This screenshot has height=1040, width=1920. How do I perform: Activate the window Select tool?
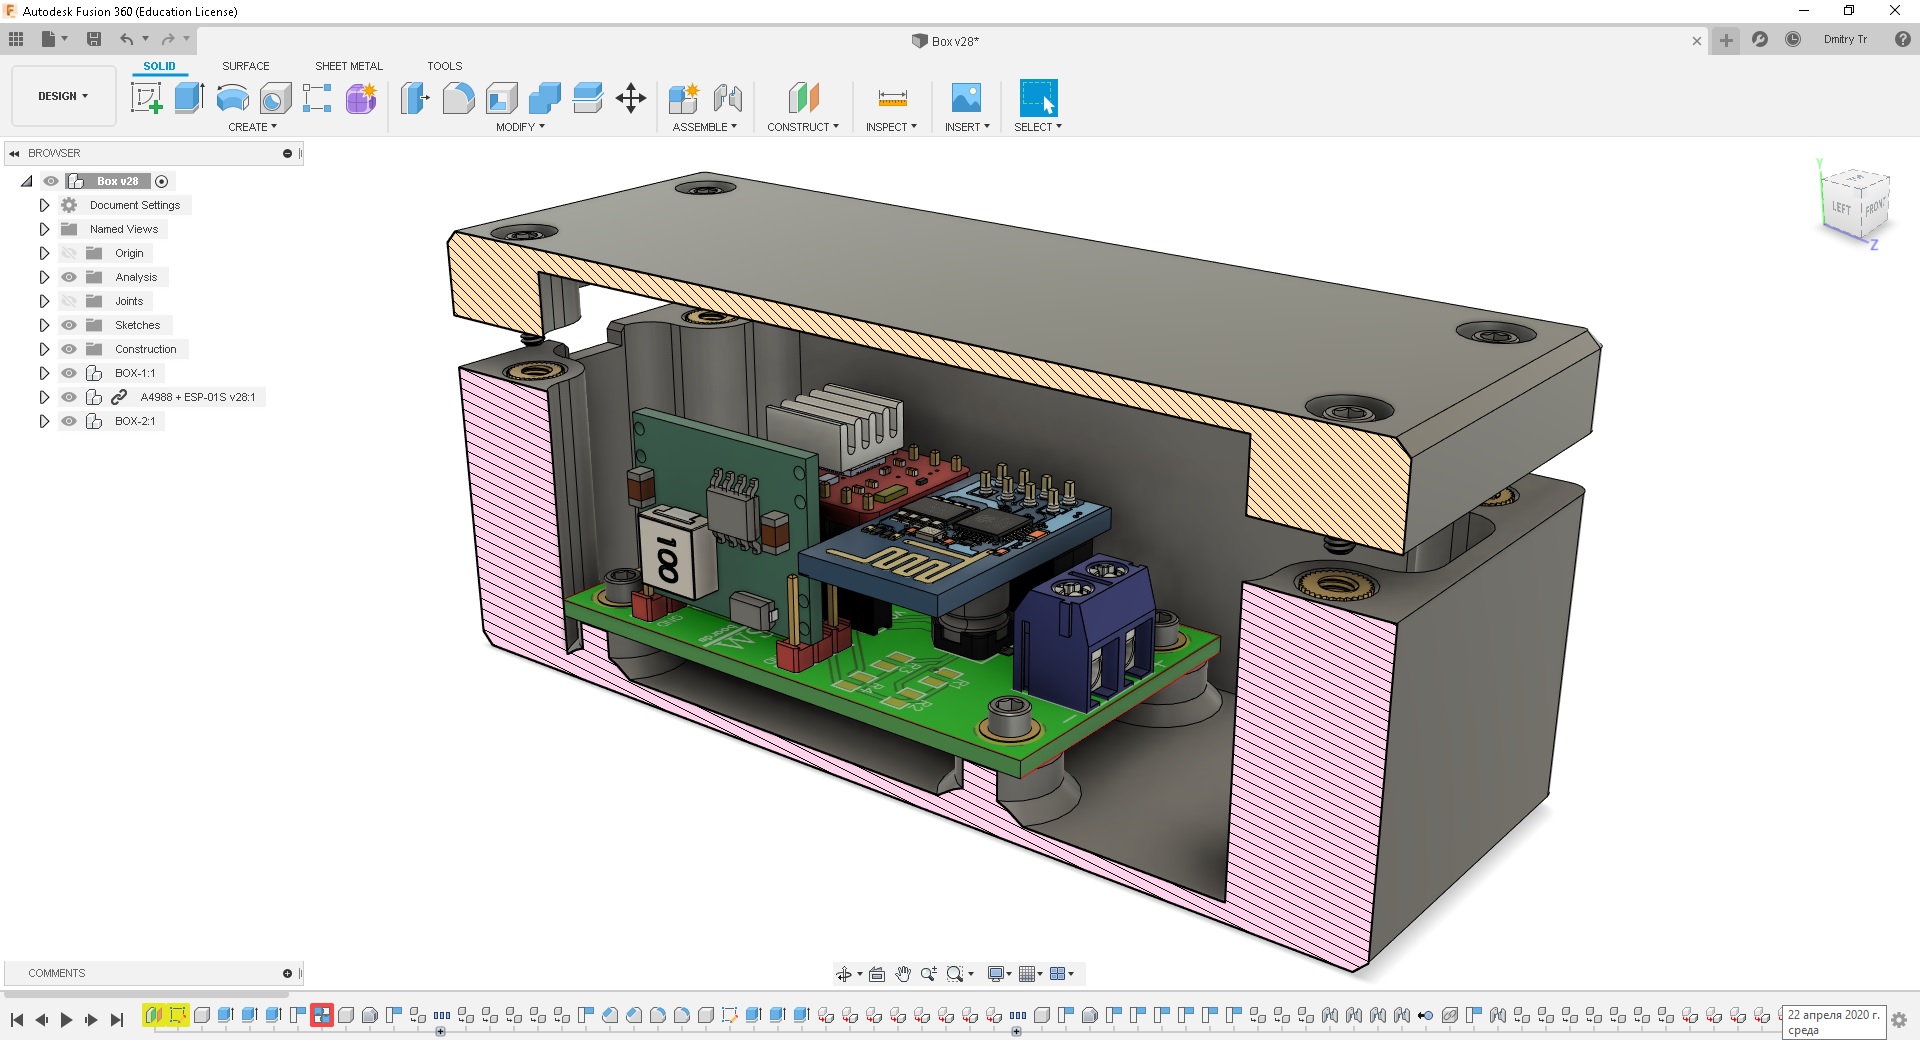(x=1038, y=98)
